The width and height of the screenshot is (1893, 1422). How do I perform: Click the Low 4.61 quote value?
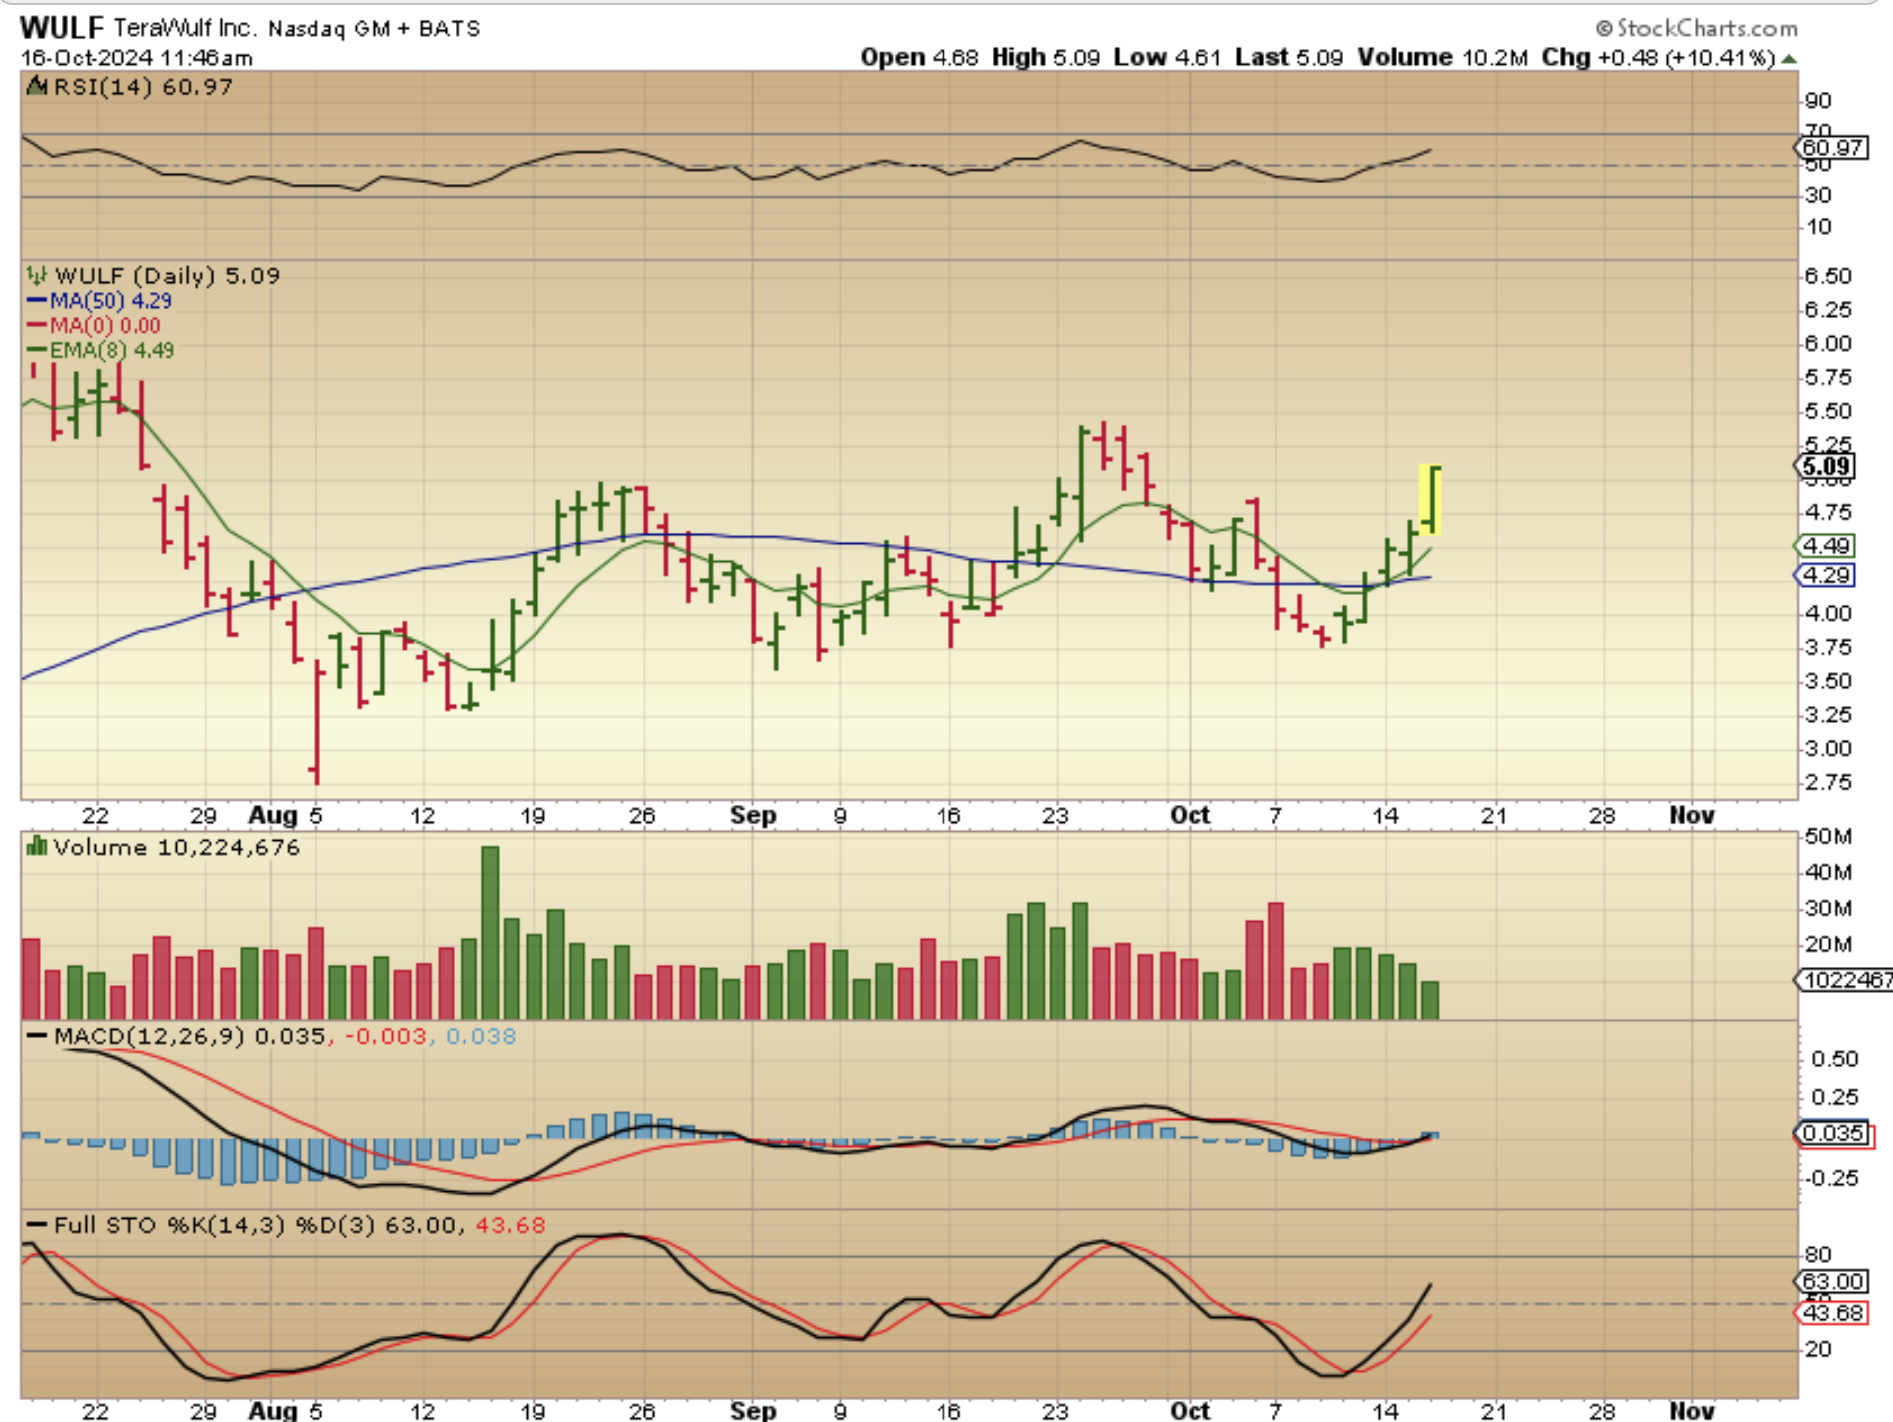pyautogui.click(x=1167, y=57)
